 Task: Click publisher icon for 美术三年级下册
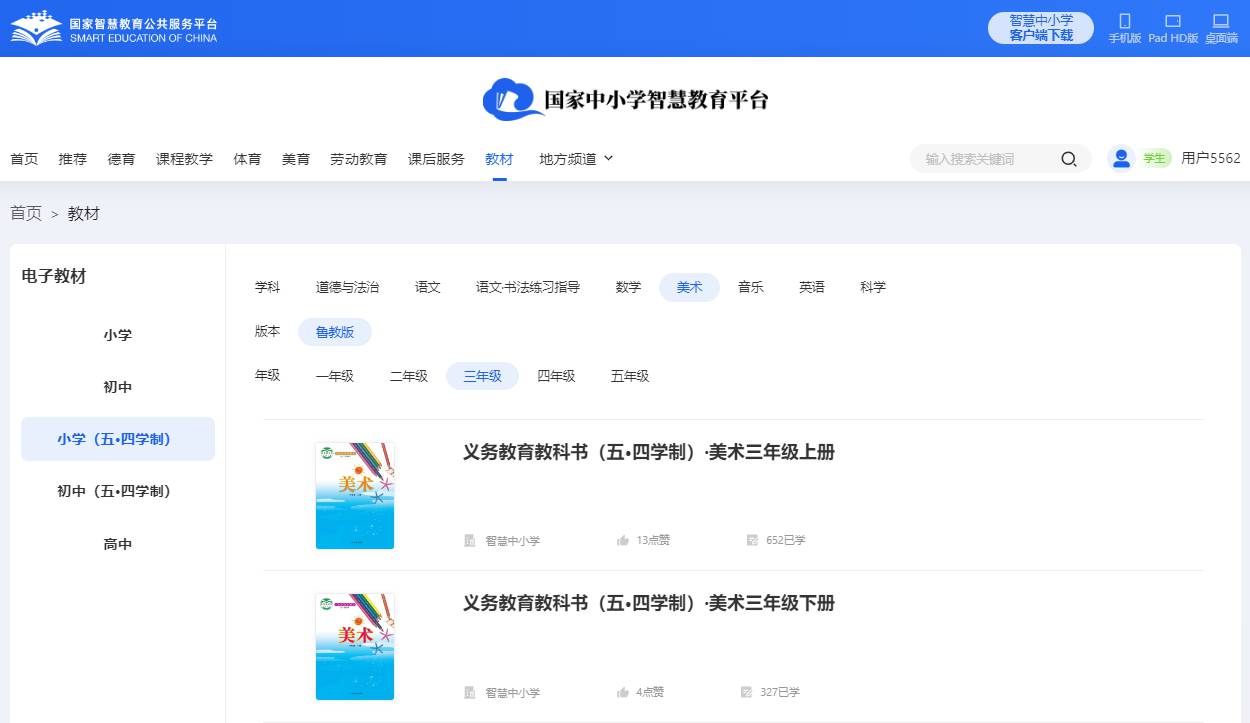click(470, 692)
